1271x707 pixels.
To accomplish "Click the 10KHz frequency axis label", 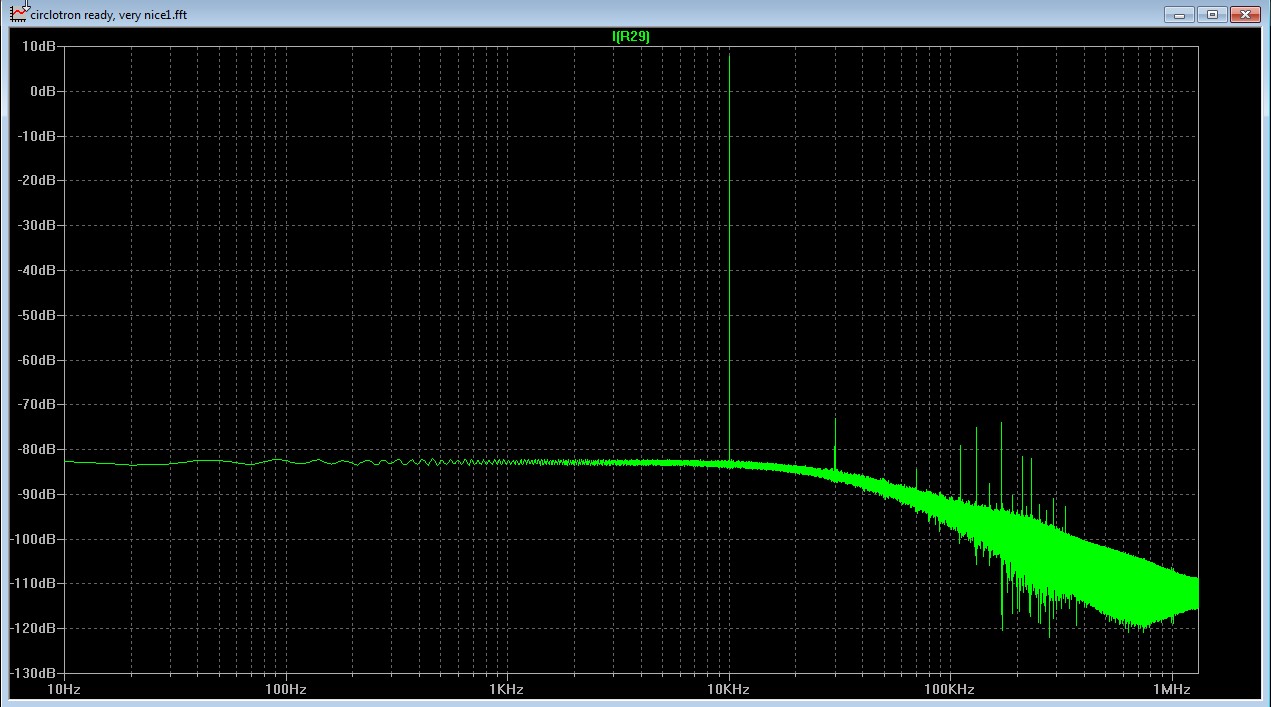I will pos(728,690).
